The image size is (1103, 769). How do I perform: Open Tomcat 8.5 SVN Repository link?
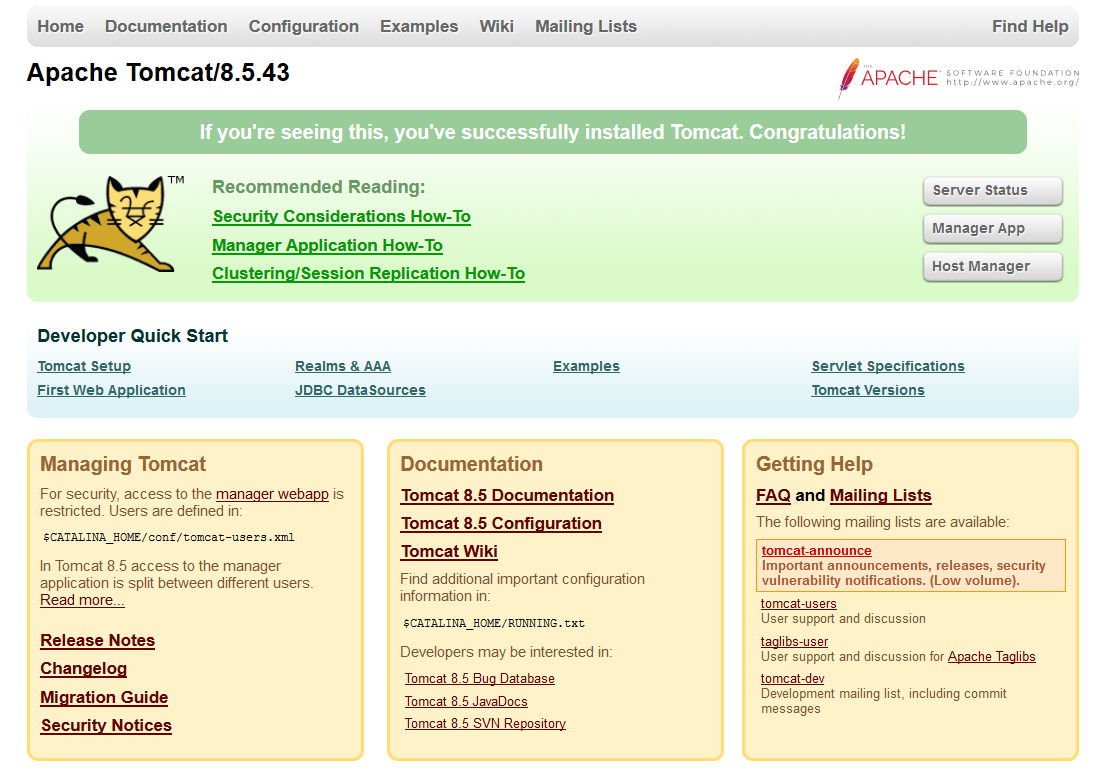click(485, 724)
